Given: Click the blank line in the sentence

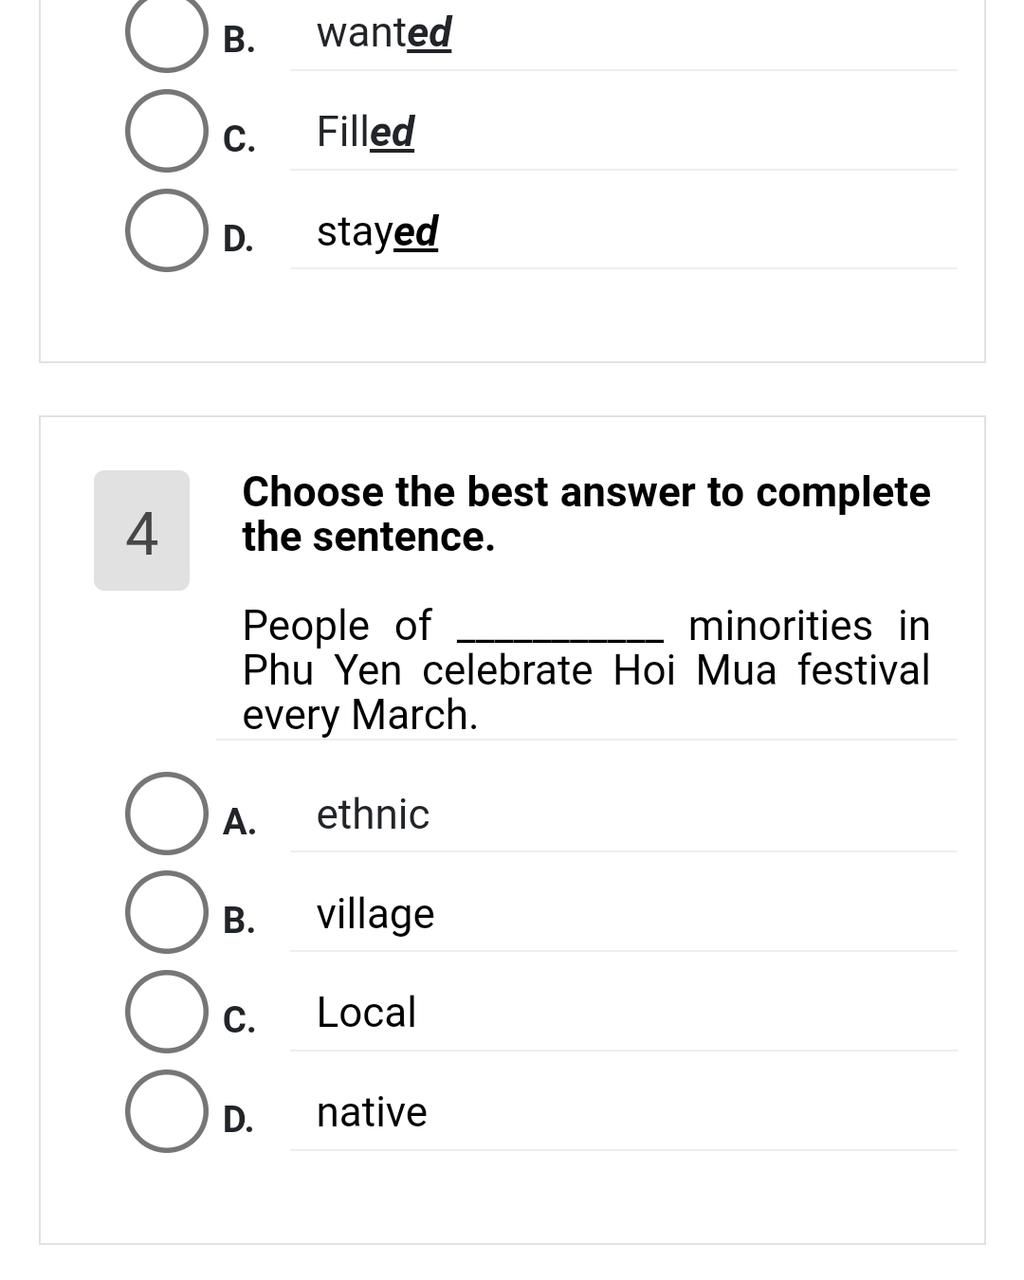Looking at the screenshot, I should [x=560, y=630].
